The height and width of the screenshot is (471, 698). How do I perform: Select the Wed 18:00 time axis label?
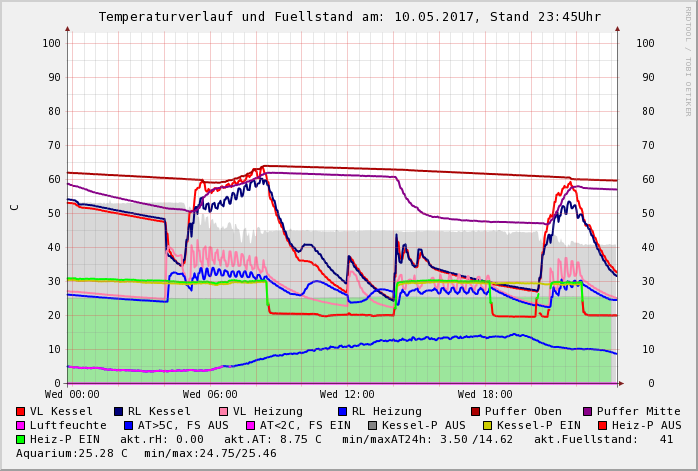pos(485,394)
